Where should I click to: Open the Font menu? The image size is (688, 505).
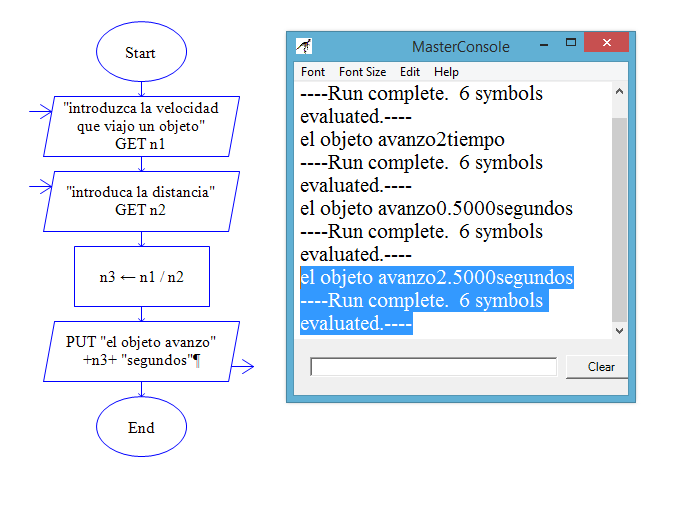coord(313,72)
